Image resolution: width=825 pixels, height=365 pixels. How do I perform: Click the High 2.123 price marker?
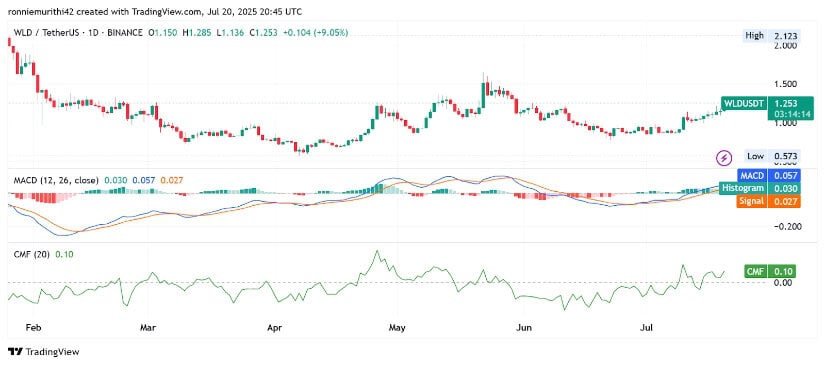(x=770, y=36)
